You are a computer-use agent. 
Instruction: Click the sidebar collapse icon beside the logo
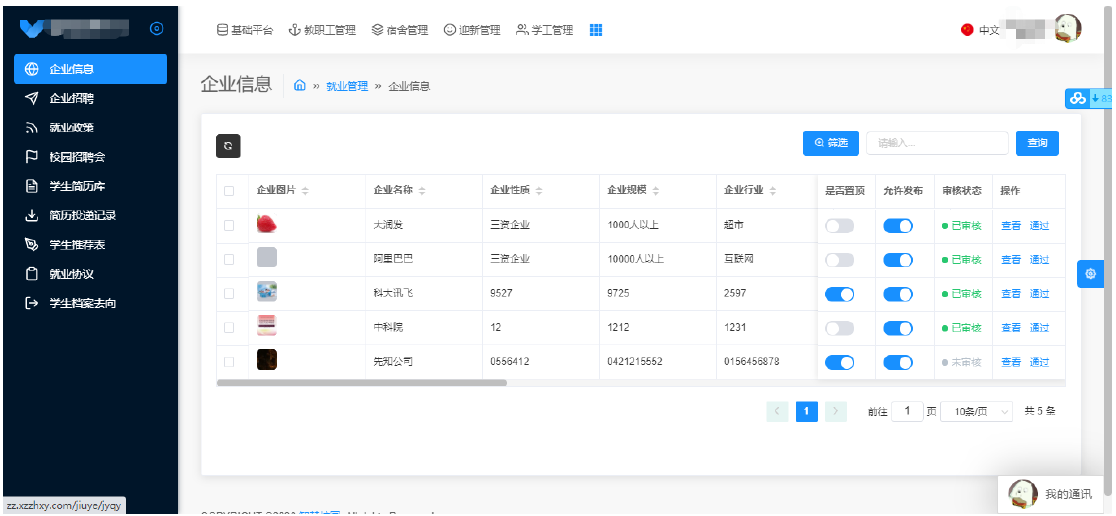155,29
